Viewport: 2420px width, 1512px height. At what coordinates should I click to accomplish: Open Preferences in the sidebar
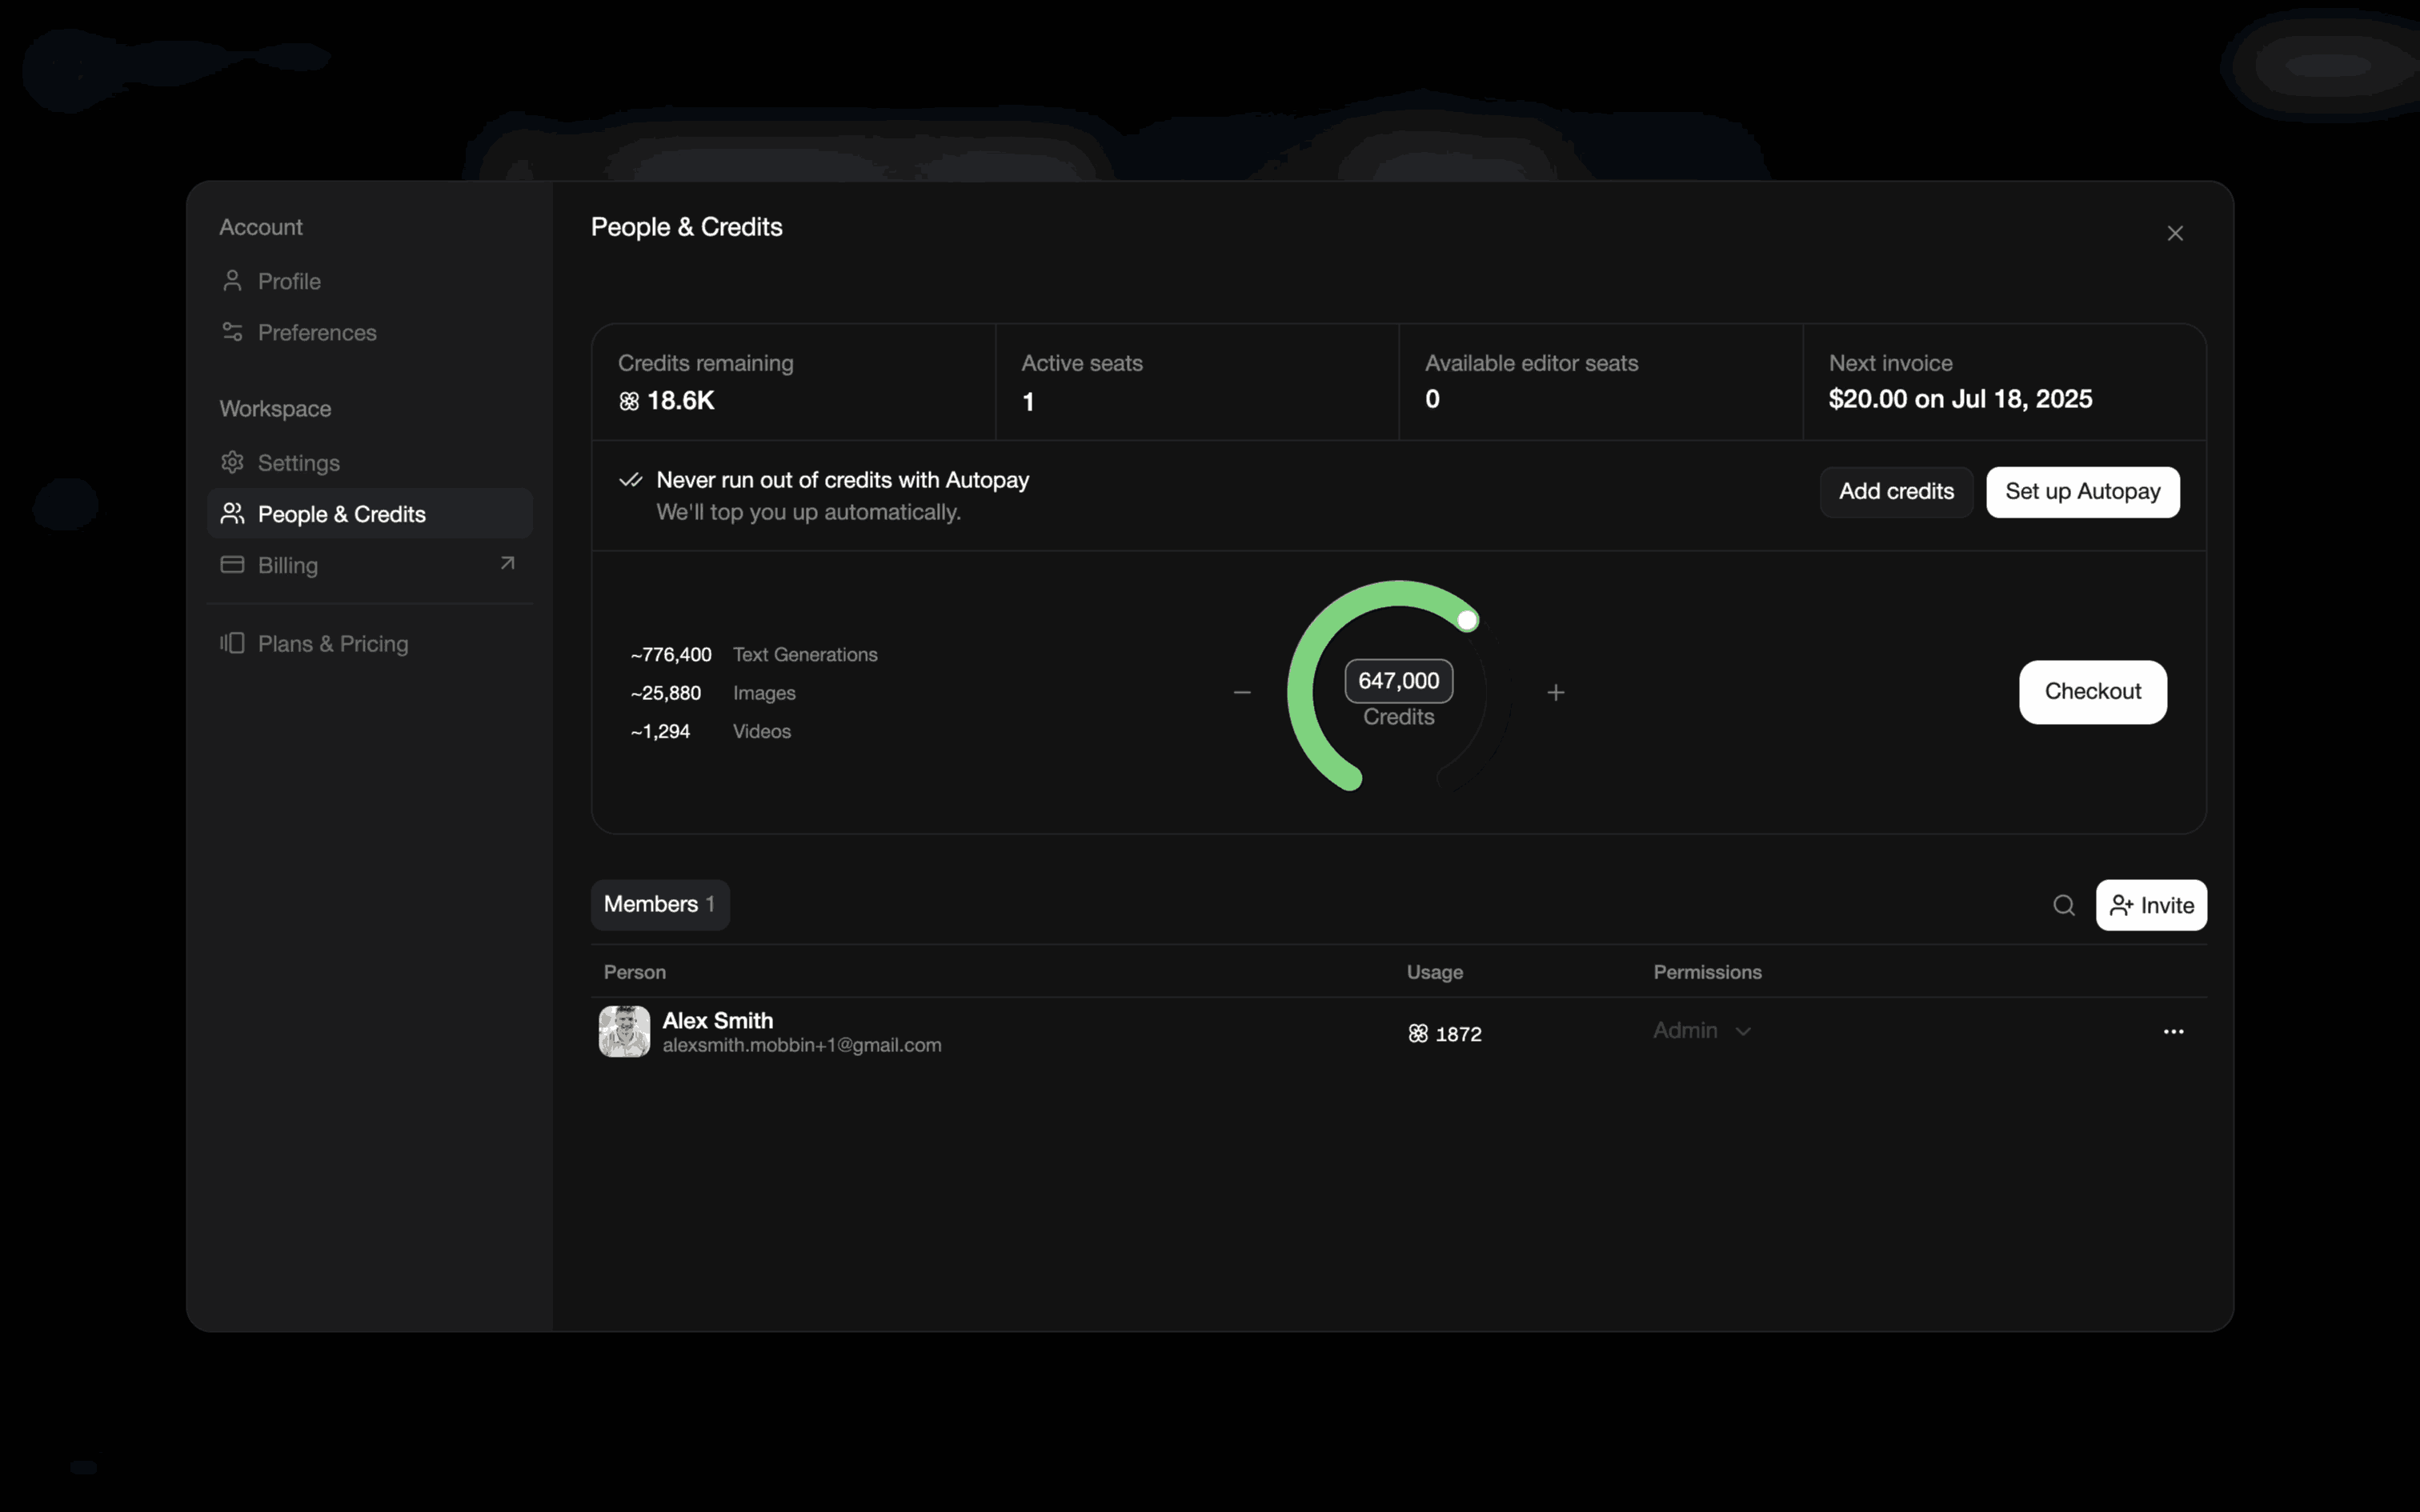(x=316, y=332)
